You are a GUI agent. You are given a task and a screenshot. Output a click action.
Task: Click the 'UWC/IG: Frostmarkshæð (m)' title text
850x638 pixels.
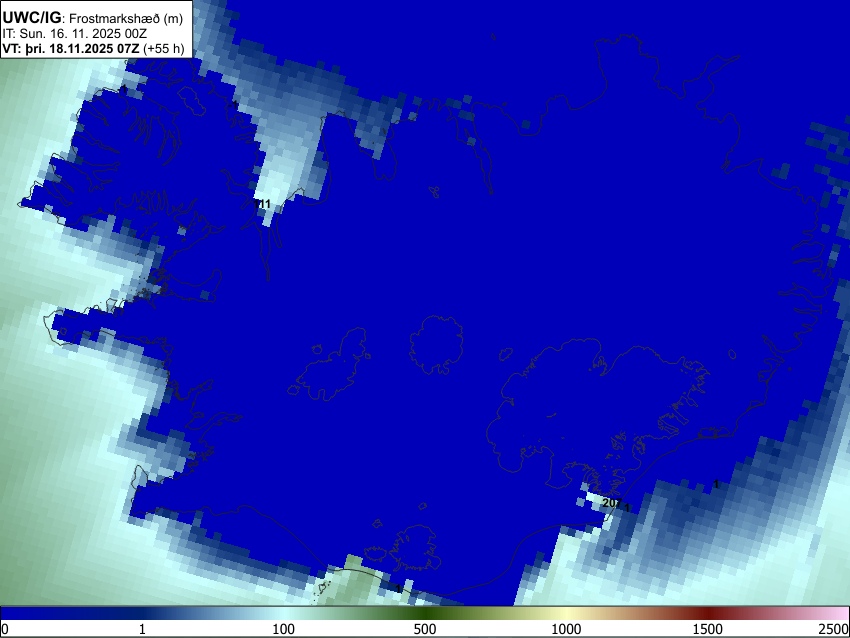(x=93, y=18)
